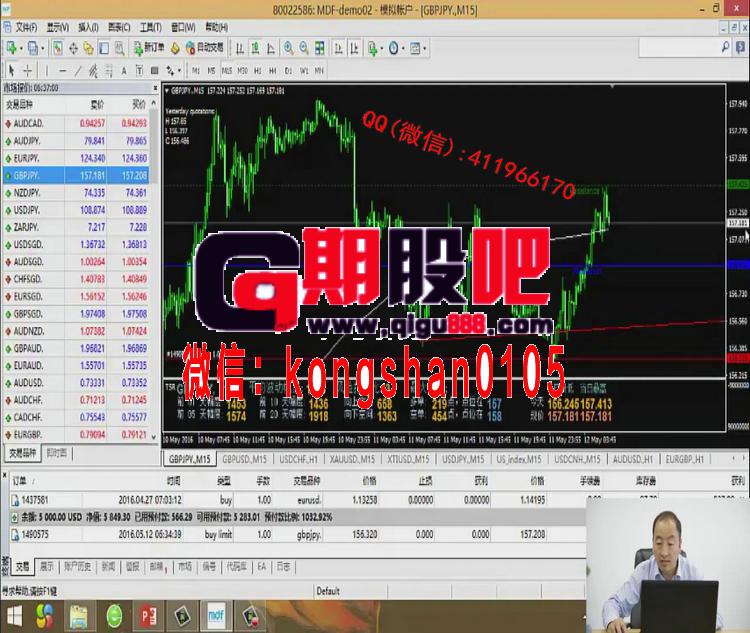Viewport: 750px width, 633px height.
Task: Open the Indicators list icon
Action: 372,48
